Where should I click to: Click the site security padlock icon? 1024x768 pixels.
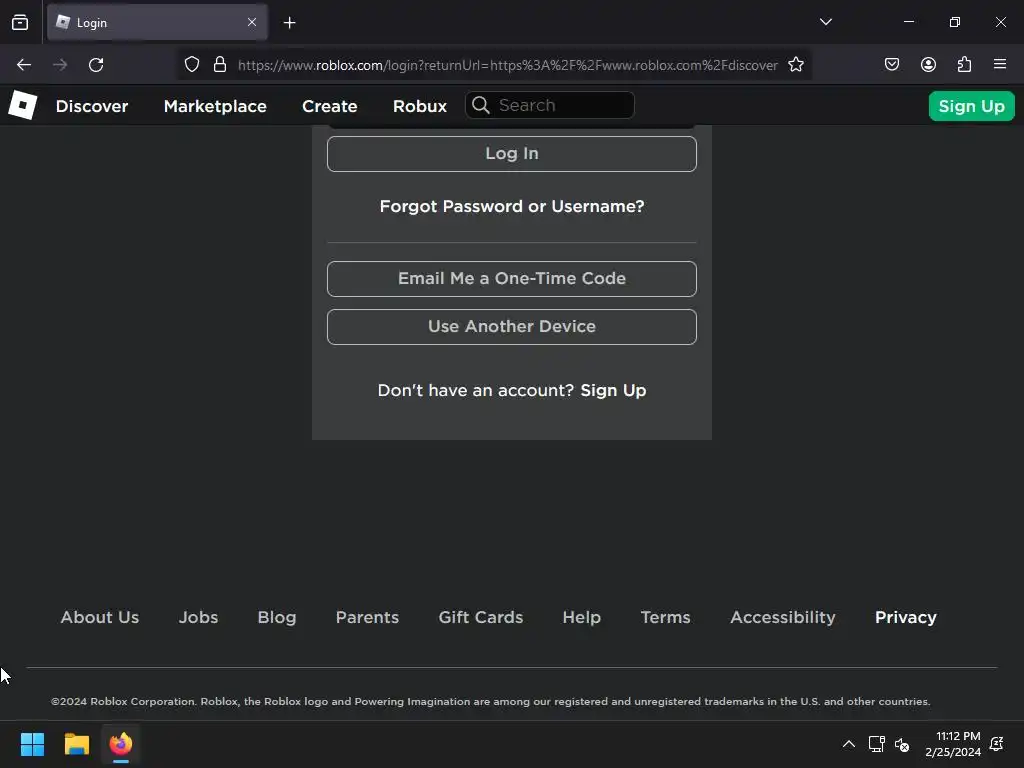220,65
